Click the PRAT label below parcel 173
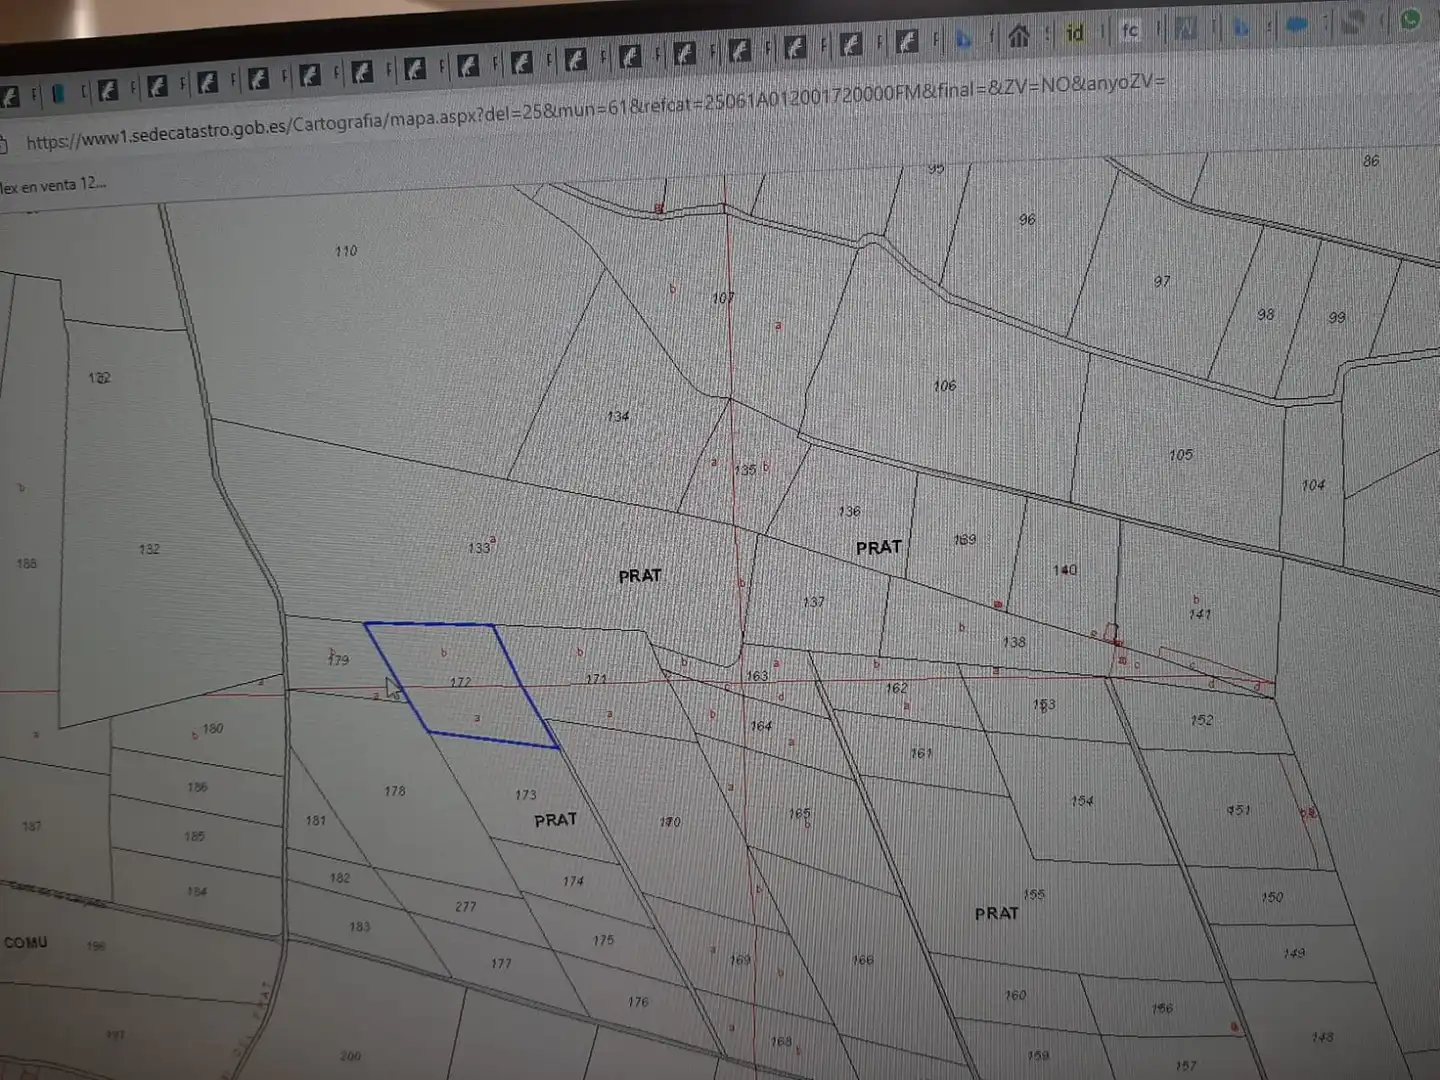Viewport: 1440px width, 1080px height. click(x=555, y=820)
